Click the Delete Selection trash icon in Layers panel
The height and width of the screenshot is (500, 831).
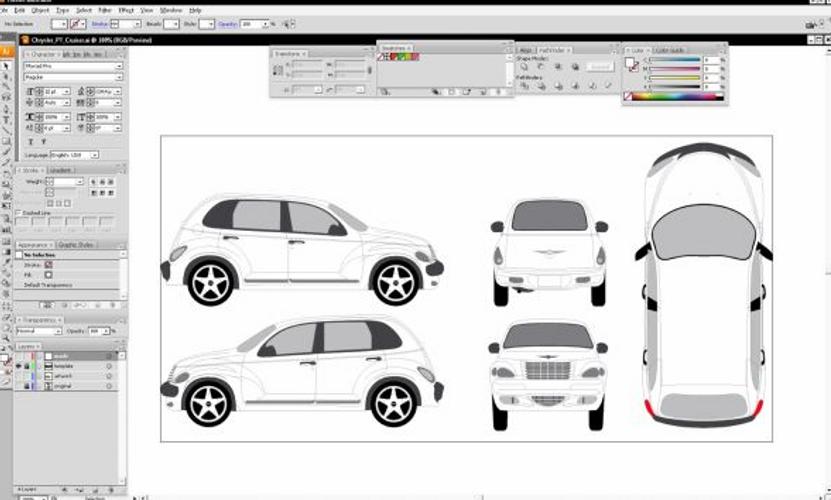(x=111, y=489)
